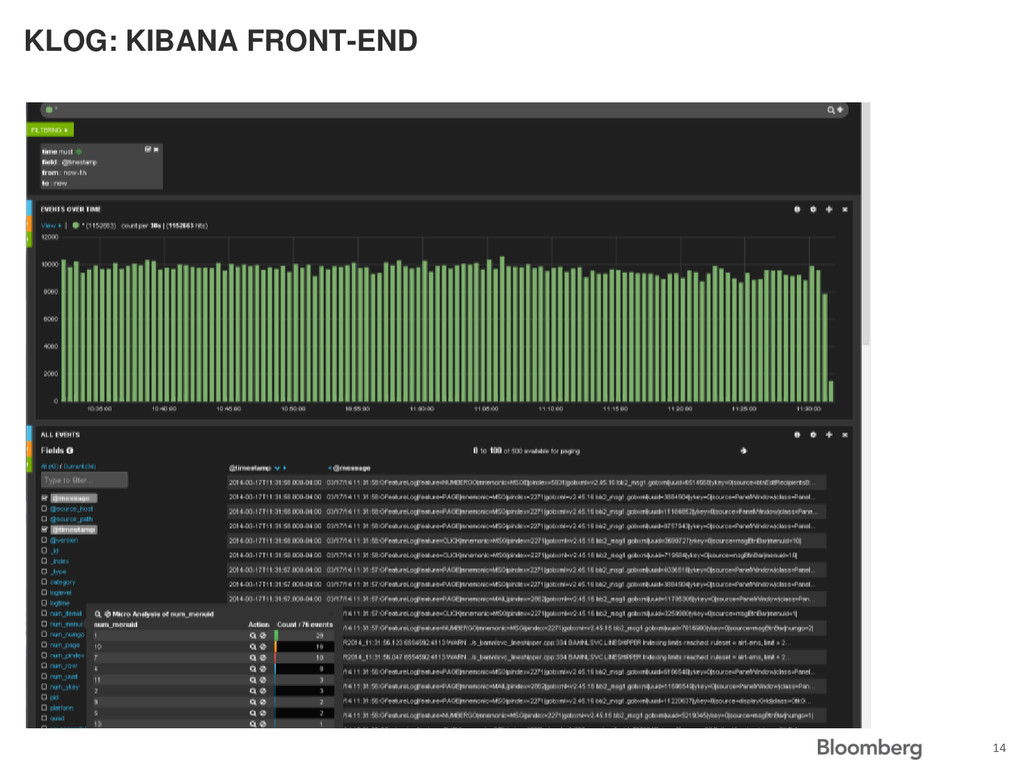Check the @source_path field checkbox
Screen dimensions: 1024x768
(x=44, y=519)
